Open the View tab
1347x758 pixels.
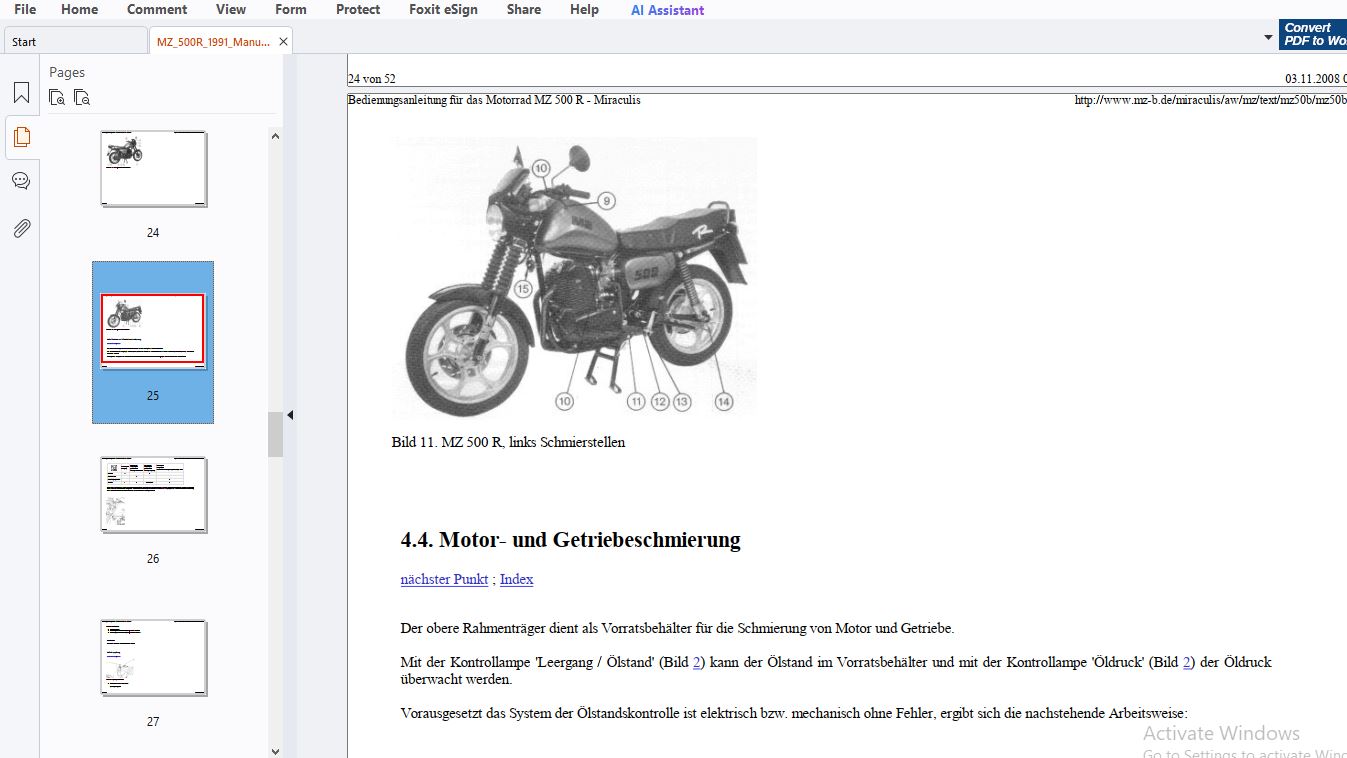[x=231, y=10]
